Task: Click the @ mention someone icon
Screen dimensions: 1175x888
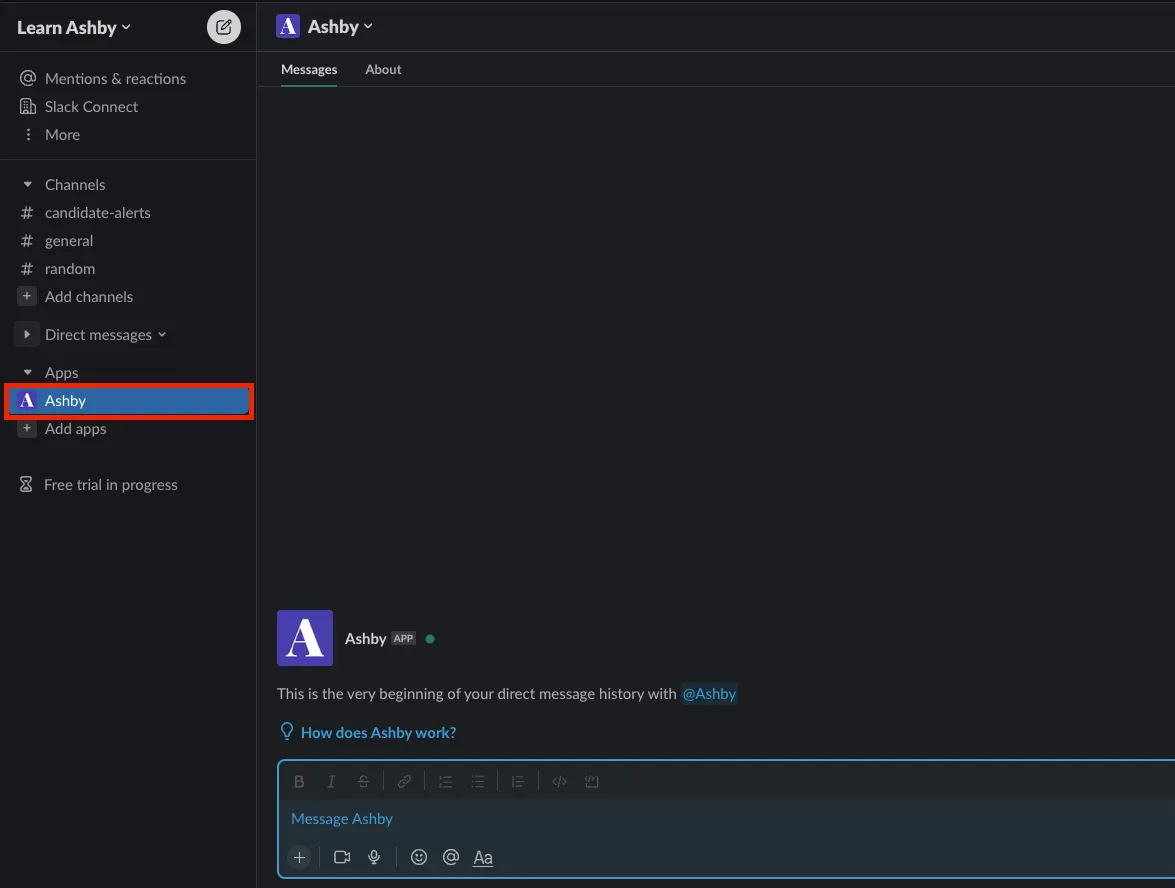Action: [x=450, y=857]
